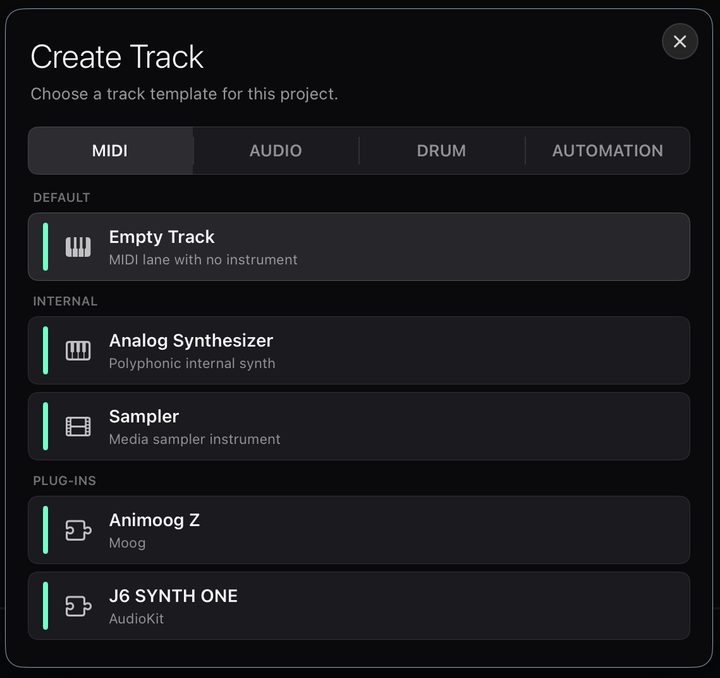Click the 'AudioKit' vendor label
720x678 pixels.
[x=136, y=619]
